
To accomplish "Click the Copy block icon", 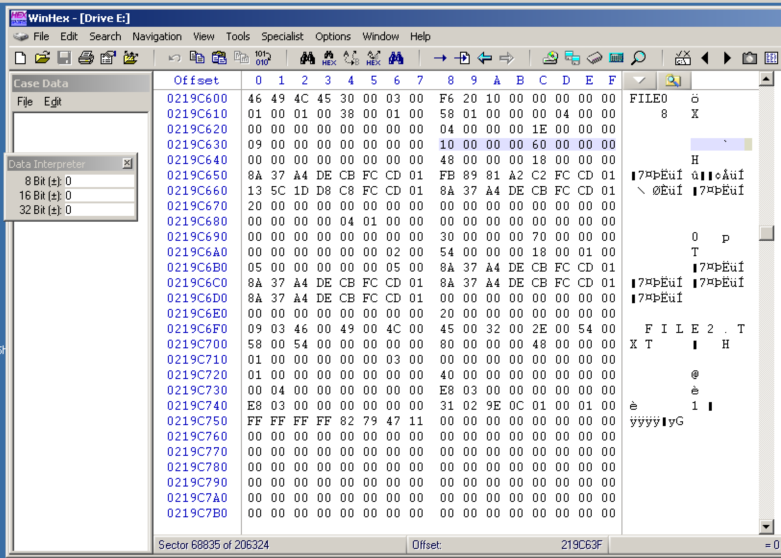I will [x=197, y=58].
